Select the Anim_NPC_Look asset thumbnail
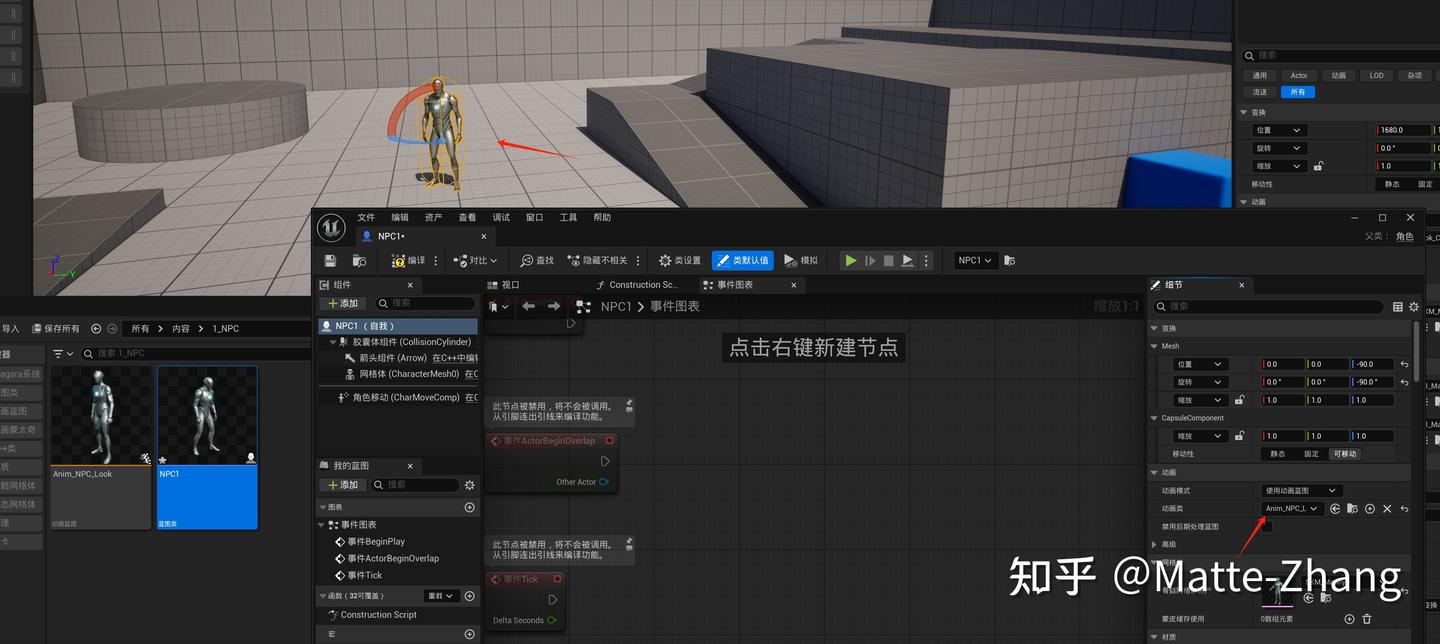Image resolution: width=1440 pixels, height=644 pixels. [100, 413]
